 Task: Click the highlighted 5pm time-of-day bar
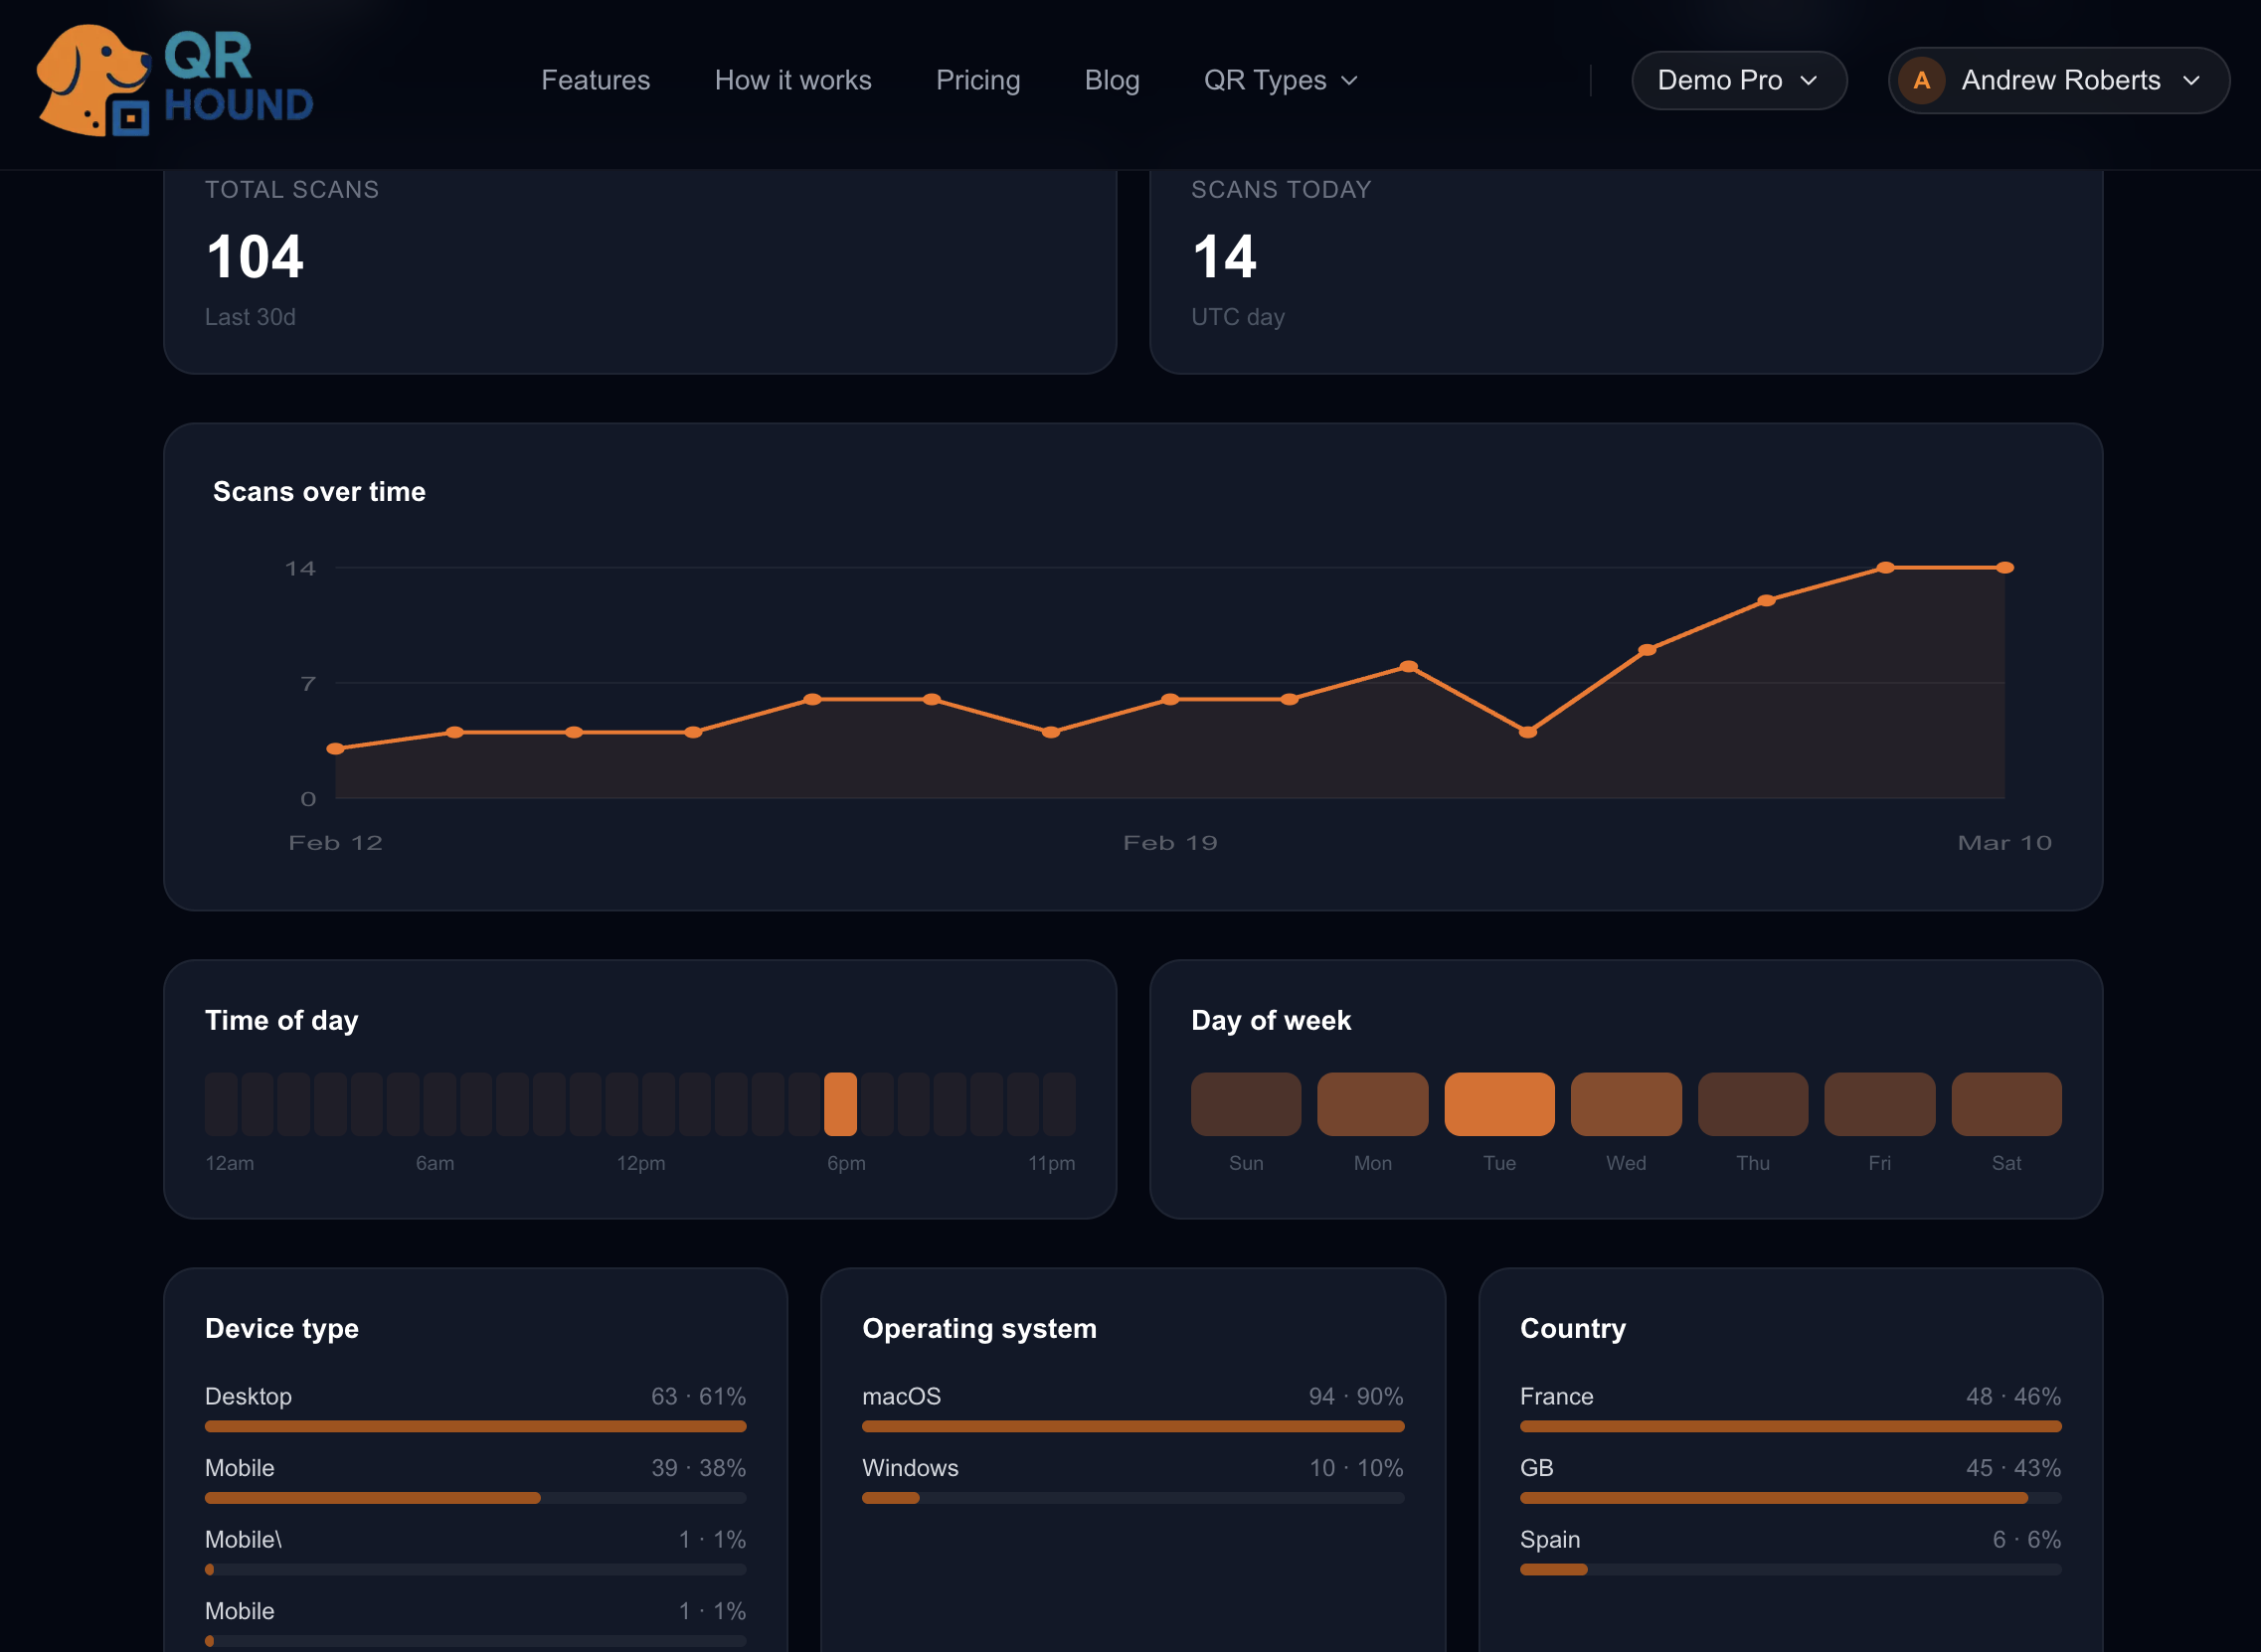840,1104
